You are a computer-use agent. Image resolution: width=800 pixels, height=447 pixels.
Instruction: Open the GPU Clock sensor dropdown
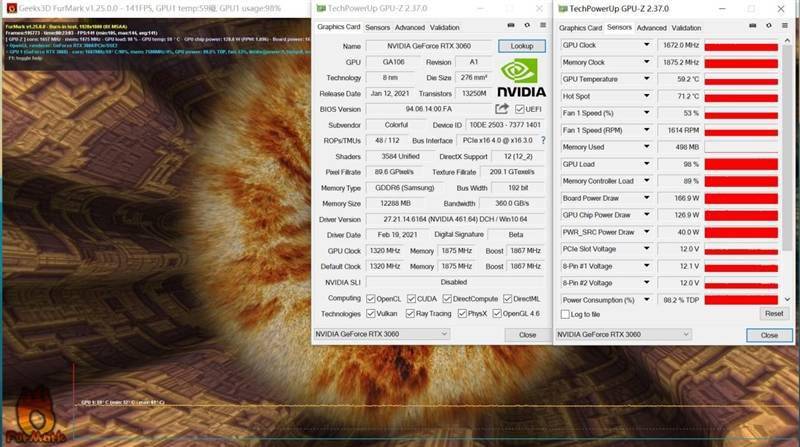click(646, 45)
